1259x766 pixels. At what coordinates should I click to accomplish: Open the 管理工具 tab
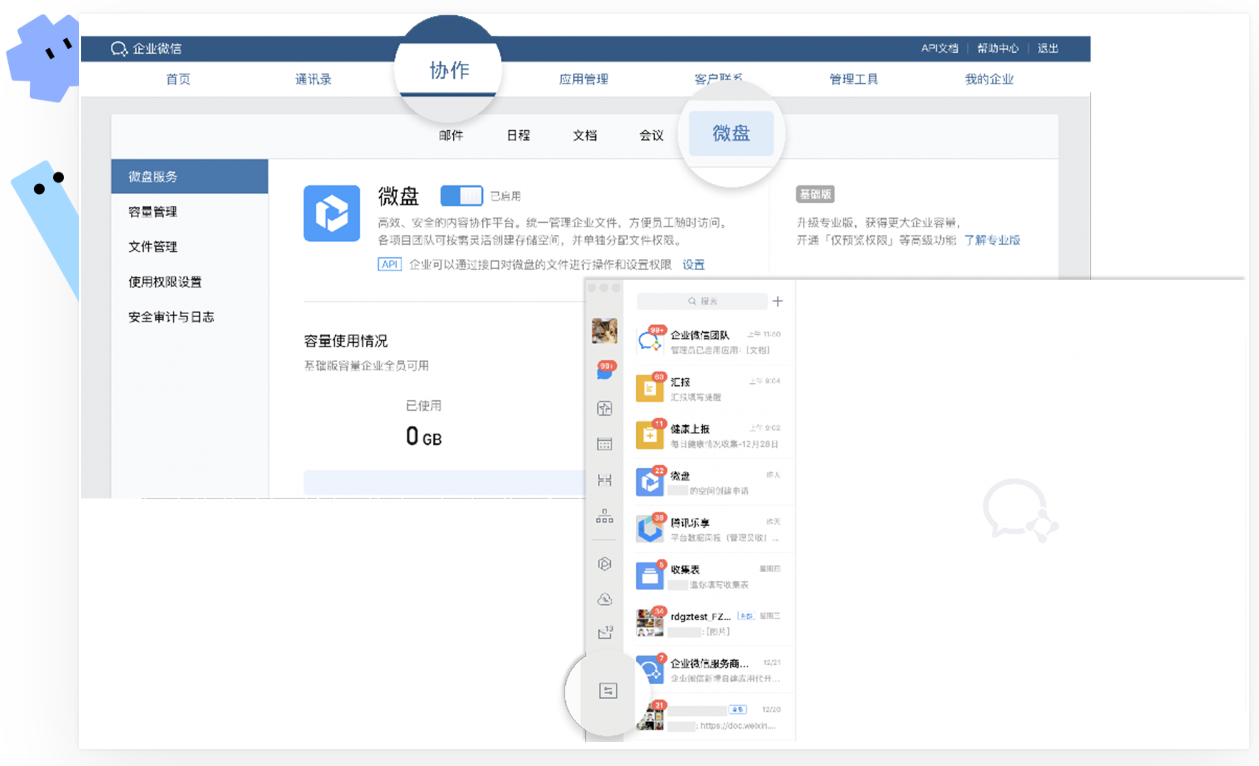pos(854,79)
